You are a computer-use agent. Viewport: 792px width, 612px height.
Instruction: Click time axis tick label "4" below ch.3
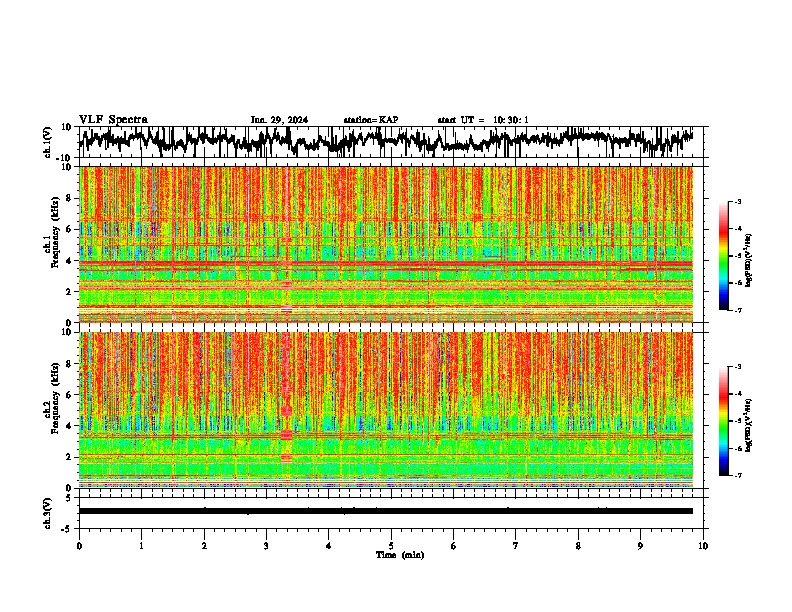click(x=329, y=546)
